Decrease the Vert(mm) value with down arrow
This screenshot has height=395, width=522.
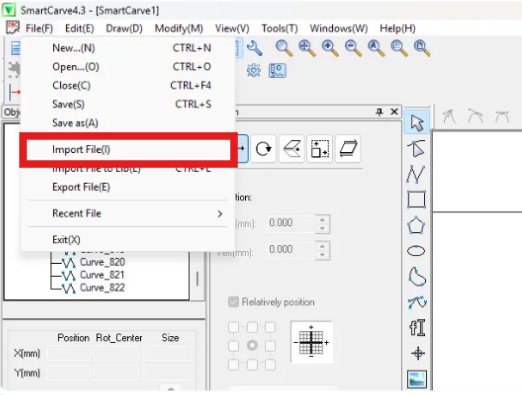pyautogui.click(x=322, y=255)
